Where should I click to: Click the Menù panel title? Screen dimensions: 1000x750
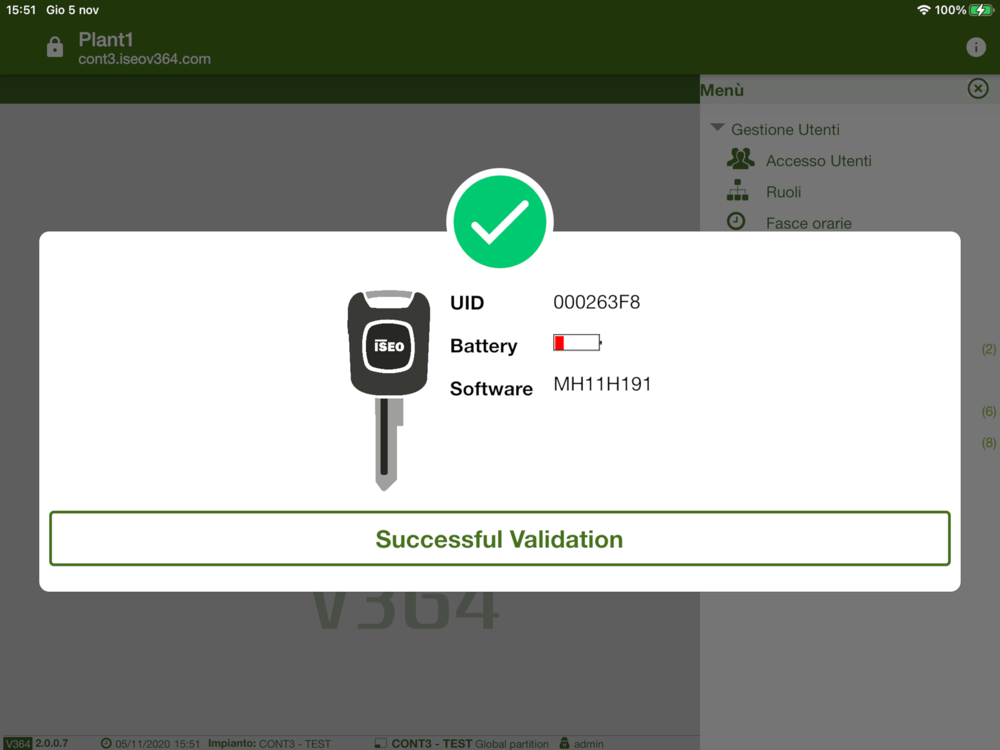click(722, 91)
